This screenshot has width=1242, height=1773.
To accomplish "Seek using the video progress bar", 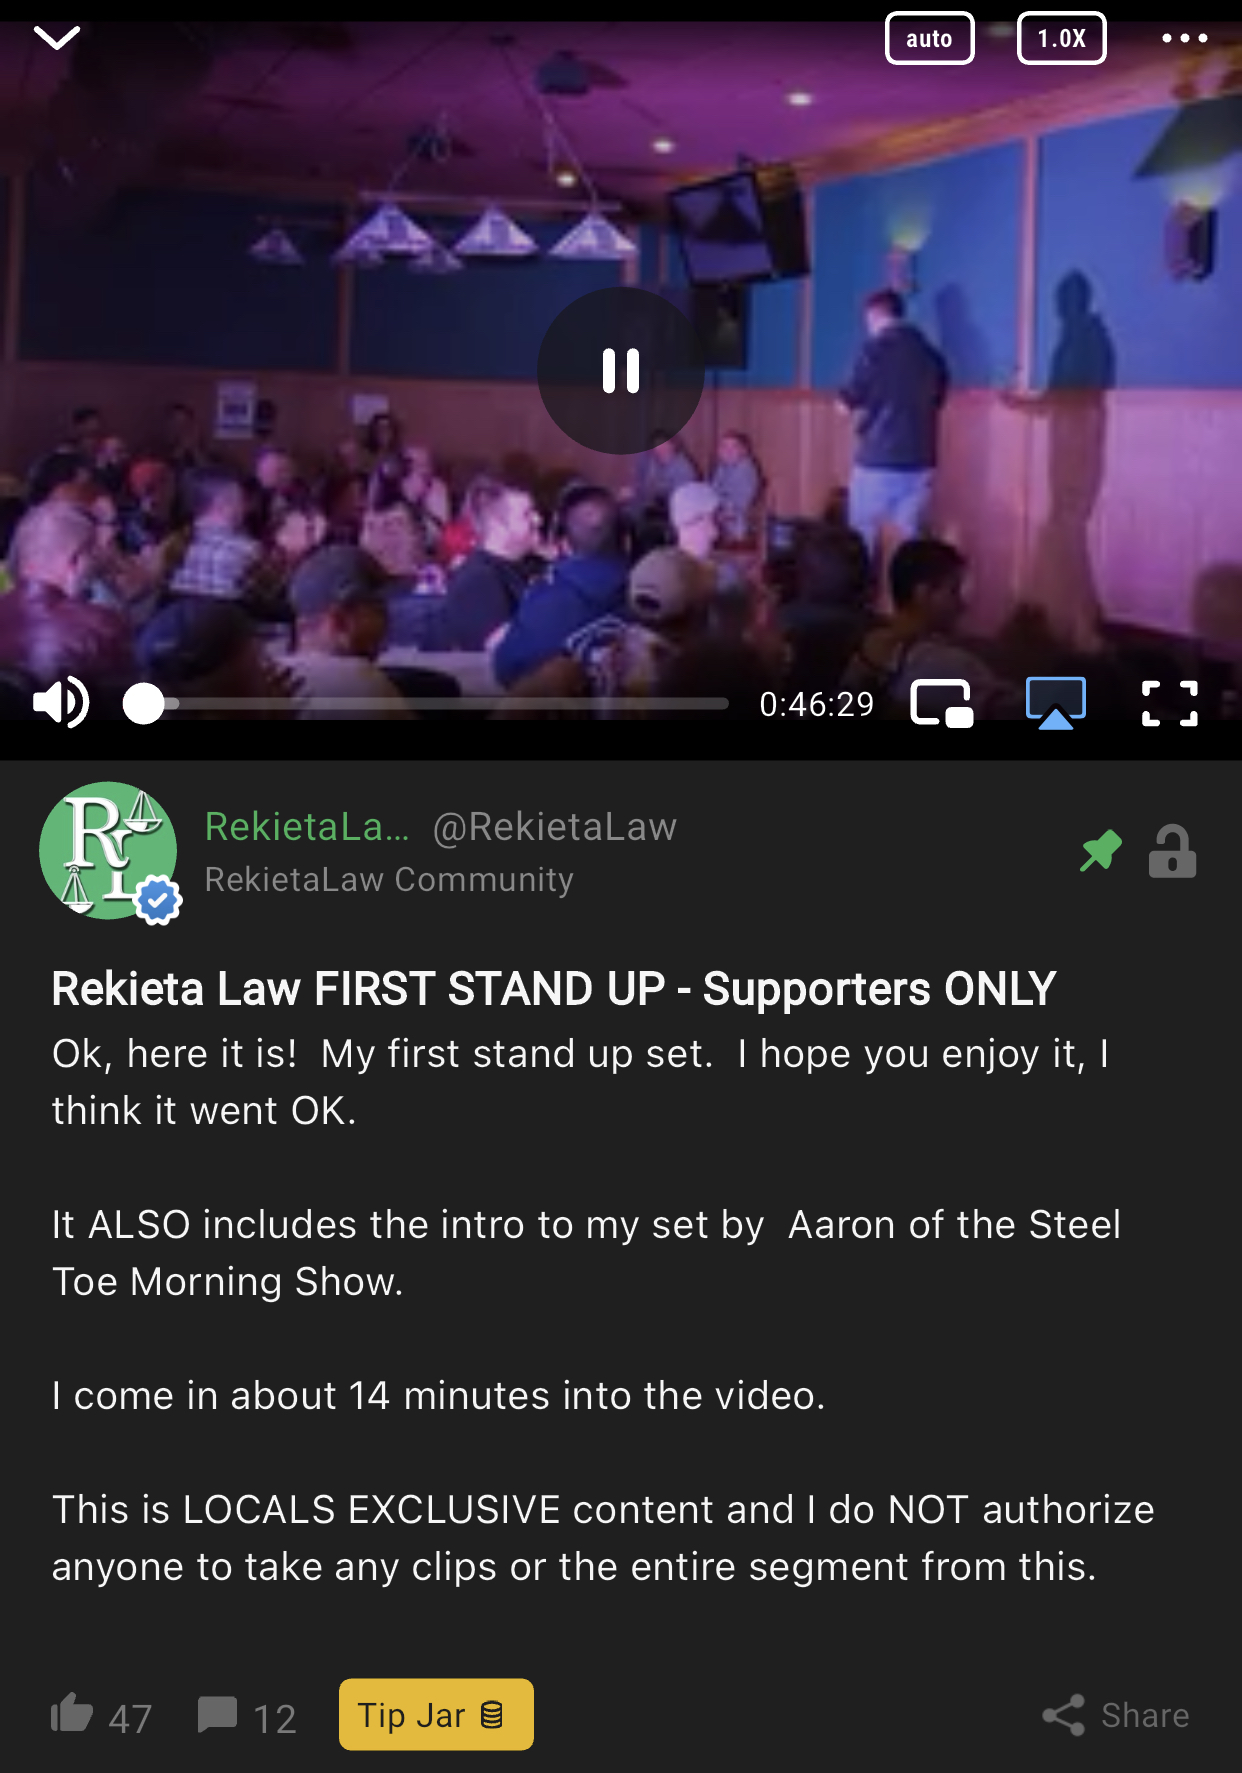I will 426,704.
